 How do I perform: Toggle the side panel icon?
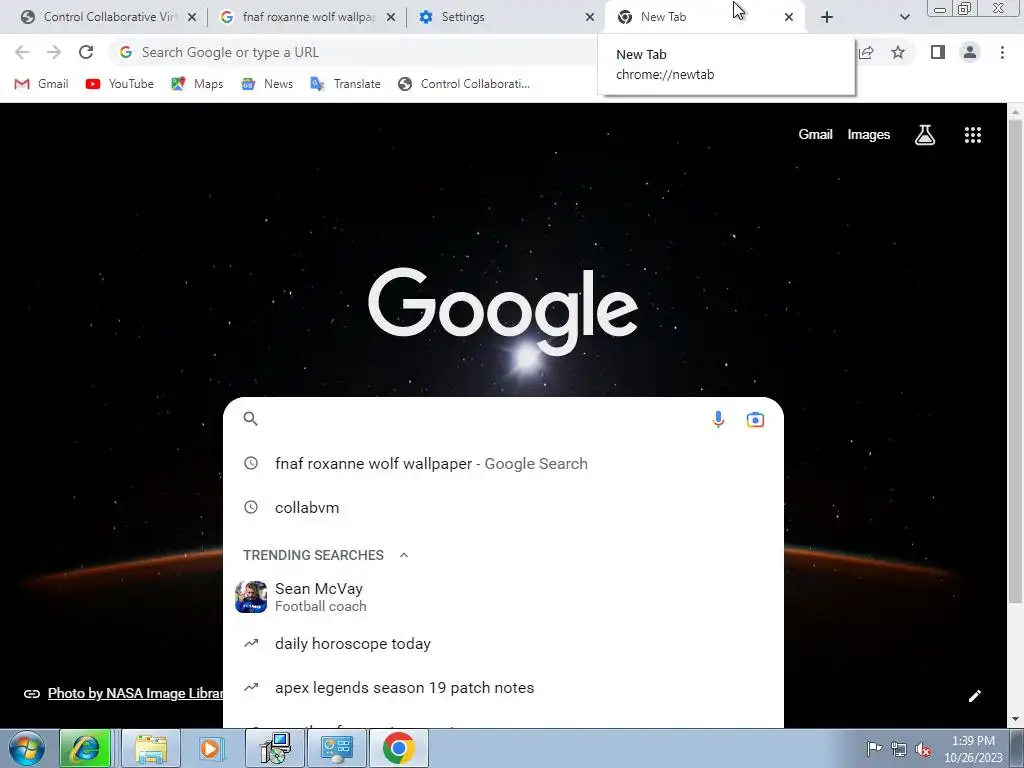point(937,52)
